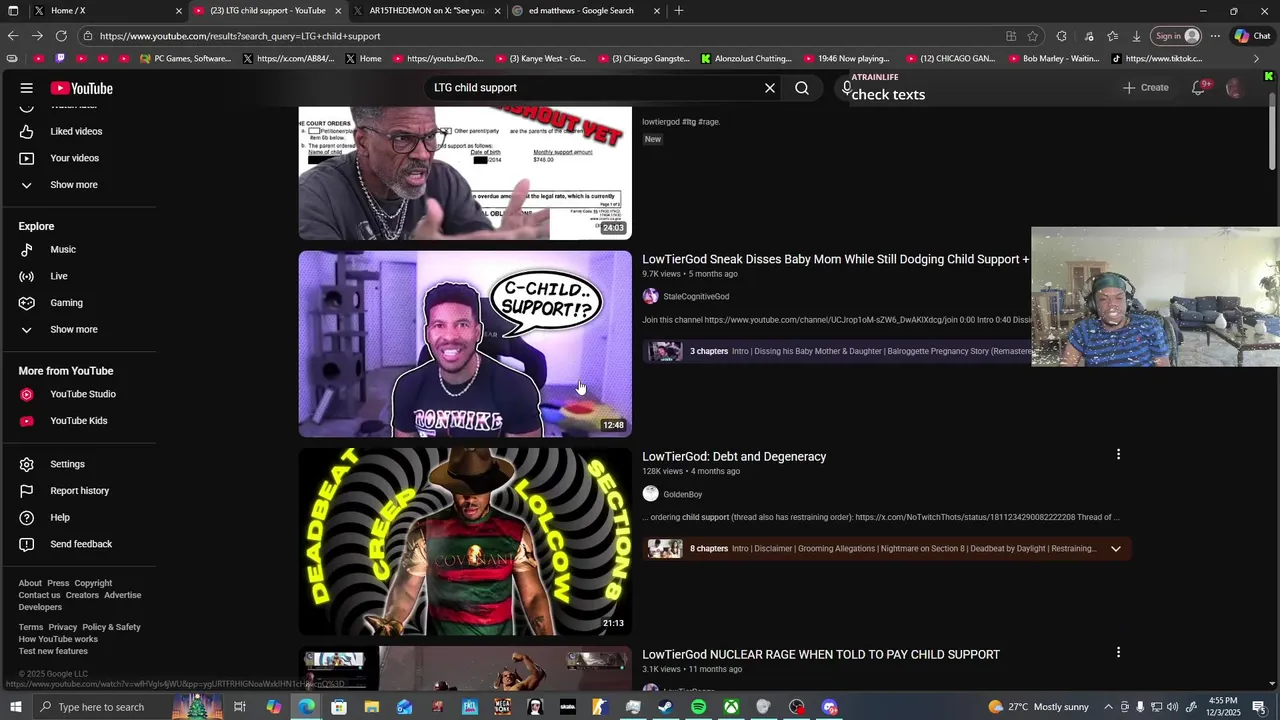1280x720 pixels.
Task: Expand Show more under Explore
Action: point(74,329)
